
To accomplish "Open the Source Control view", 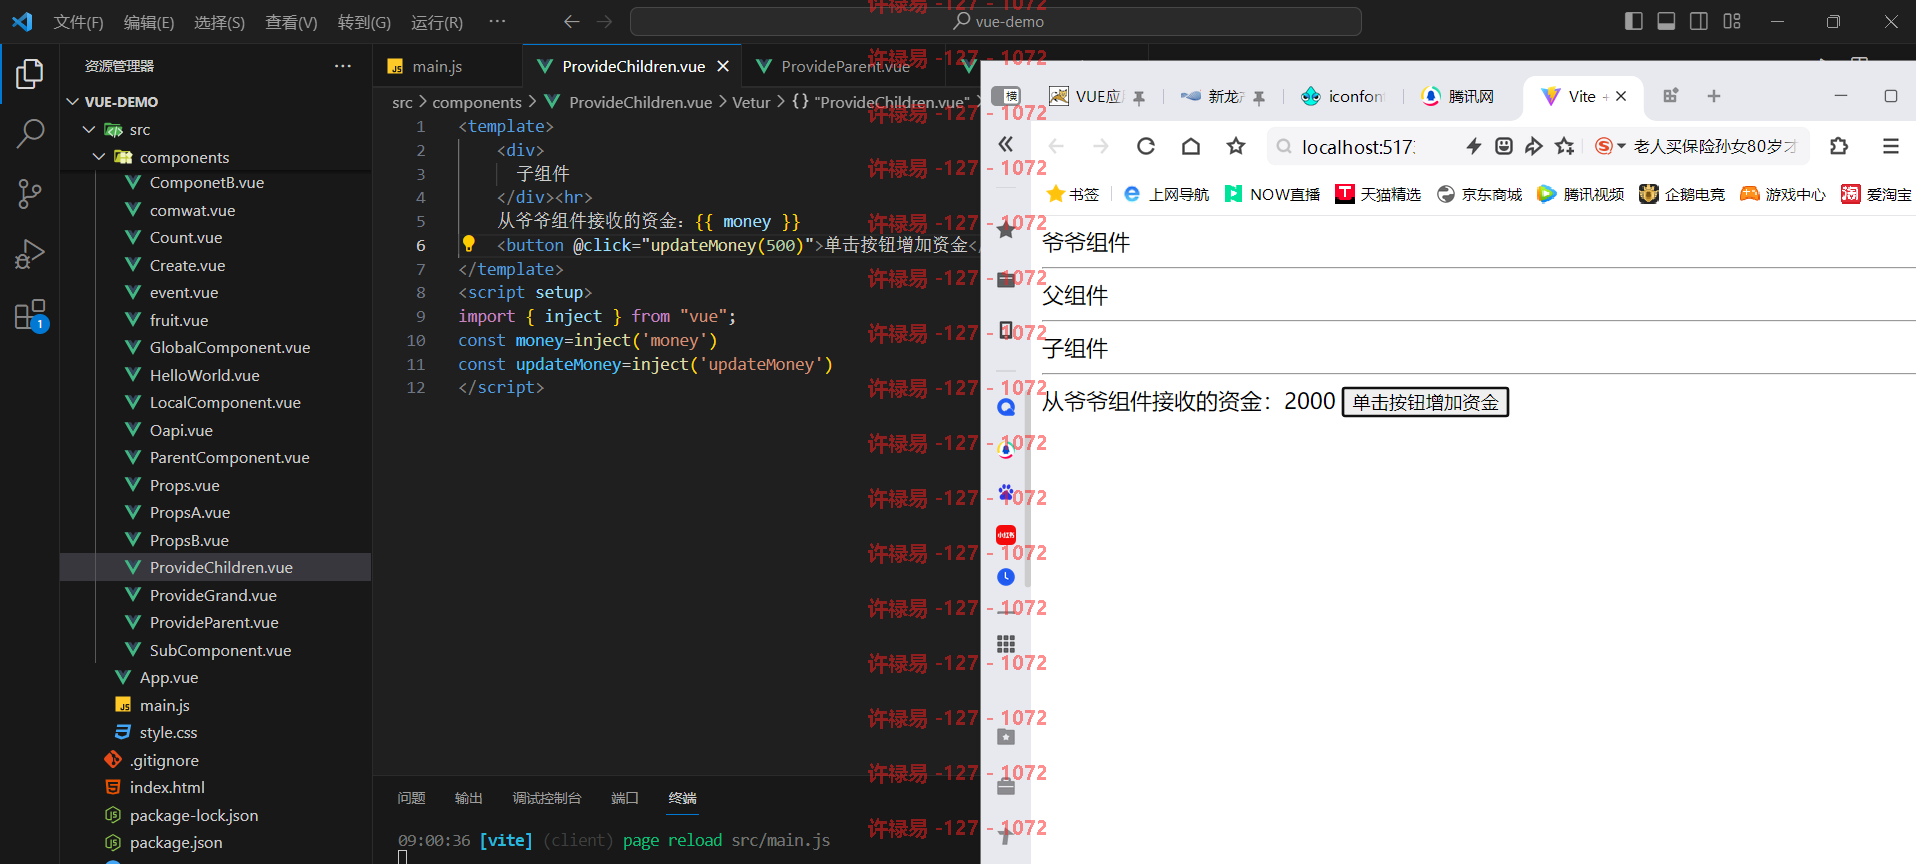I will [x=30, y=194].
